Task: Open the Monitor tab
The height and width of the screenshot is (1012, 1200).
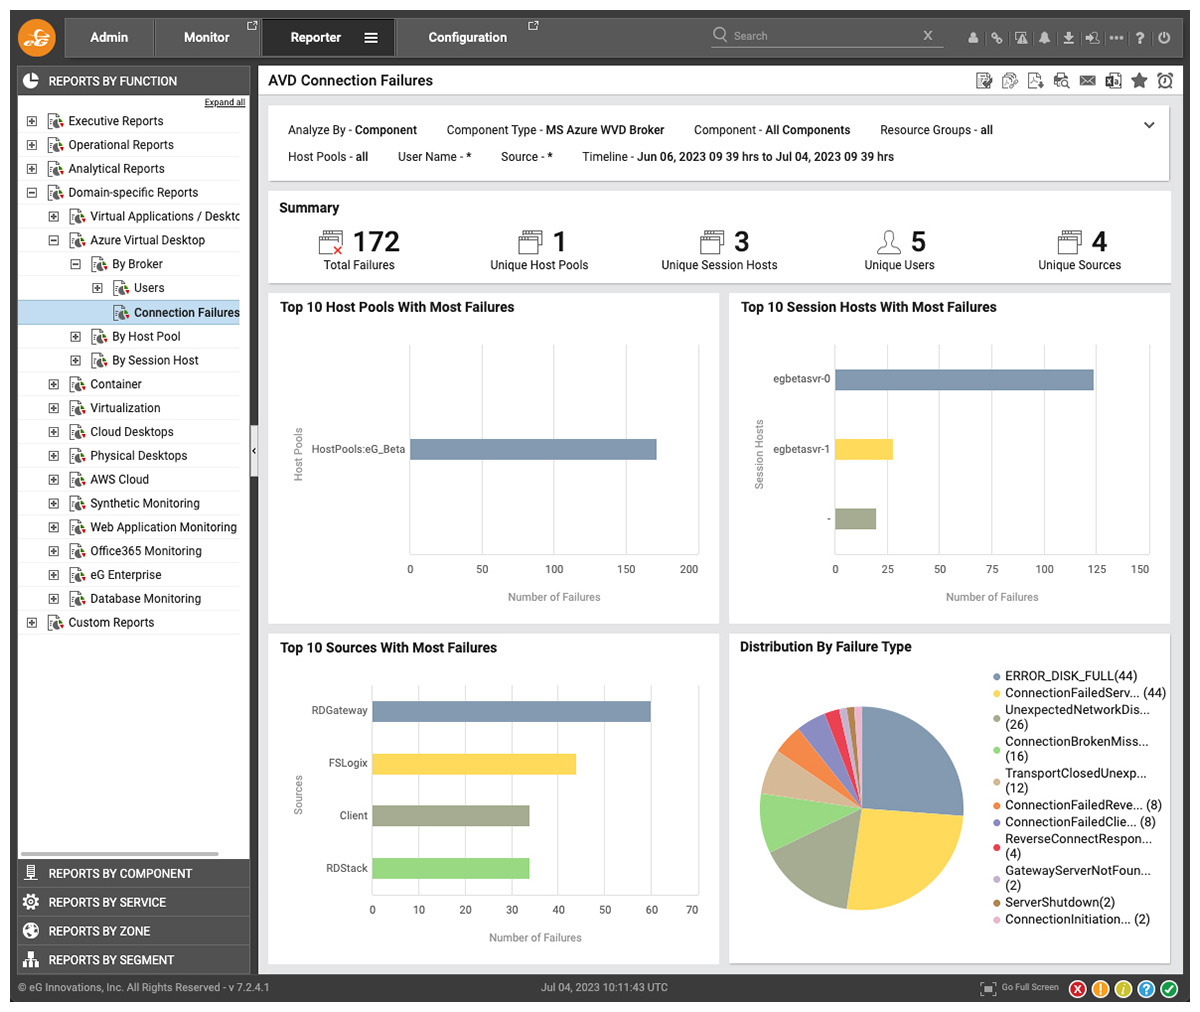Action: click(207, 37)
